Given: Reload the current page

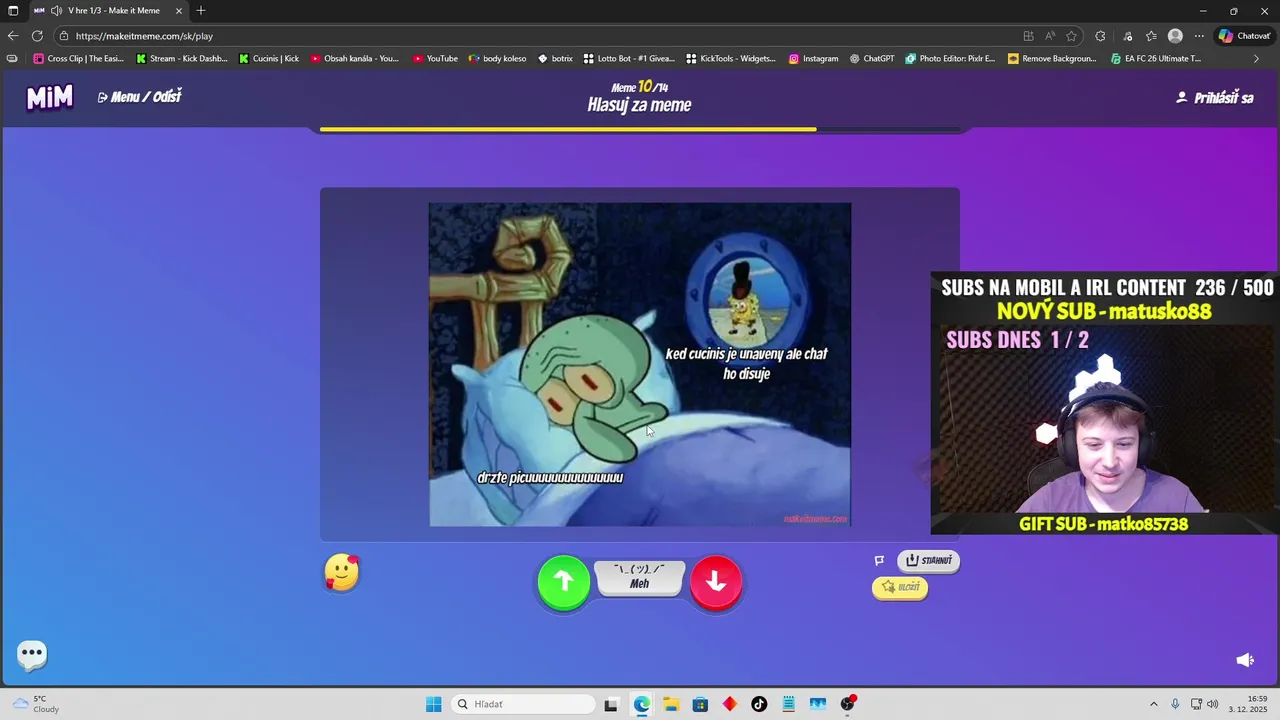Looking at the screenshot, I should click(37, 36).
